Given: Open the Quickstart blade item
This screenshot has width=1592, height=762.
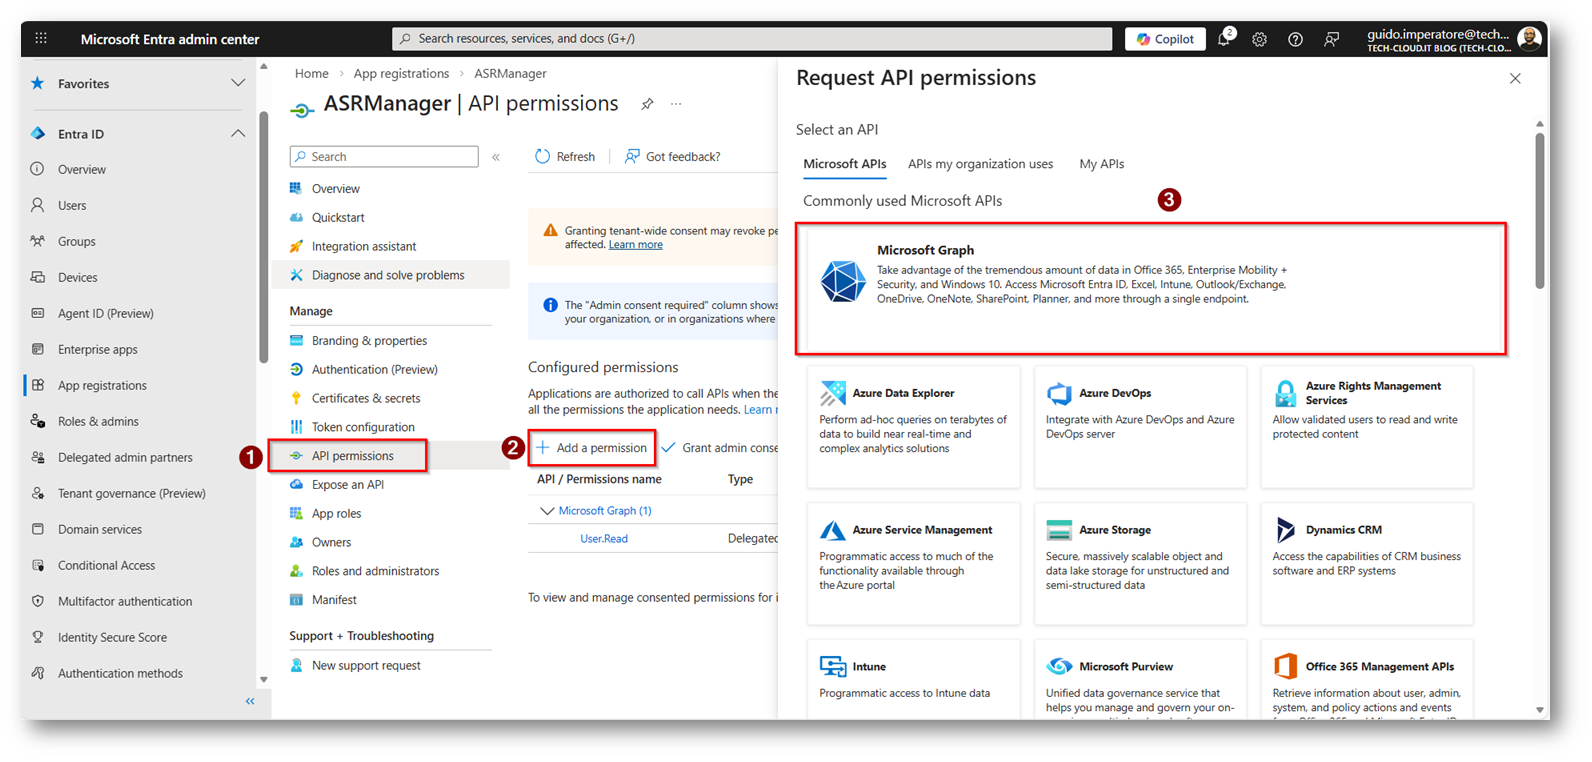Looking at the screenshot, I should pyautogui.click(x=338, y=217).
